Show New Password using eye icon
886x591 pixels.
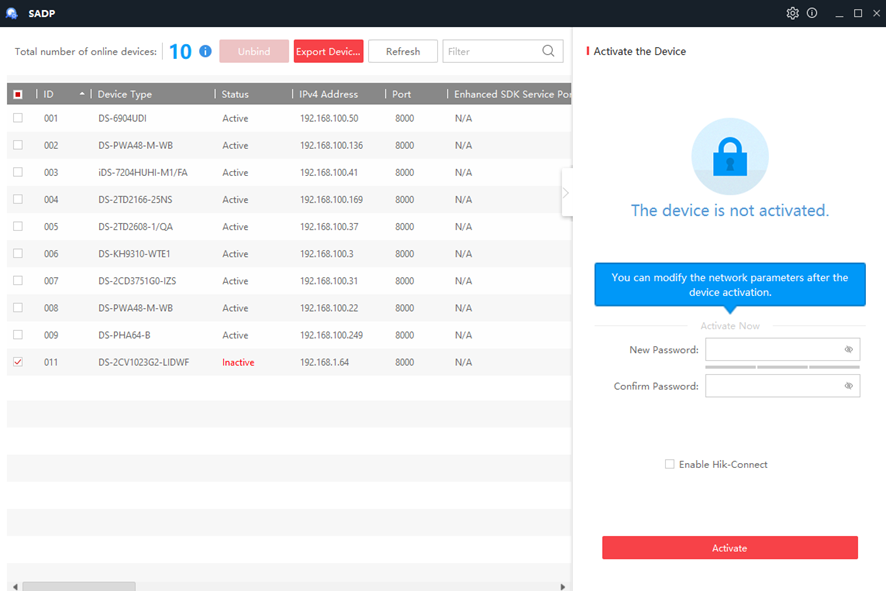pos(848,350)
